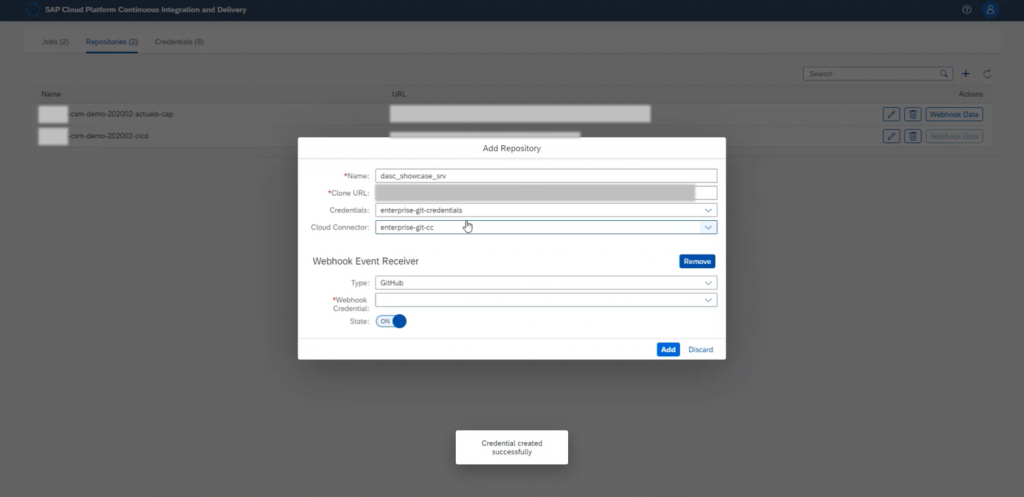1024x497 pixels.
Task: Click the plus icon to add repository
Action: tap(966, 74)
